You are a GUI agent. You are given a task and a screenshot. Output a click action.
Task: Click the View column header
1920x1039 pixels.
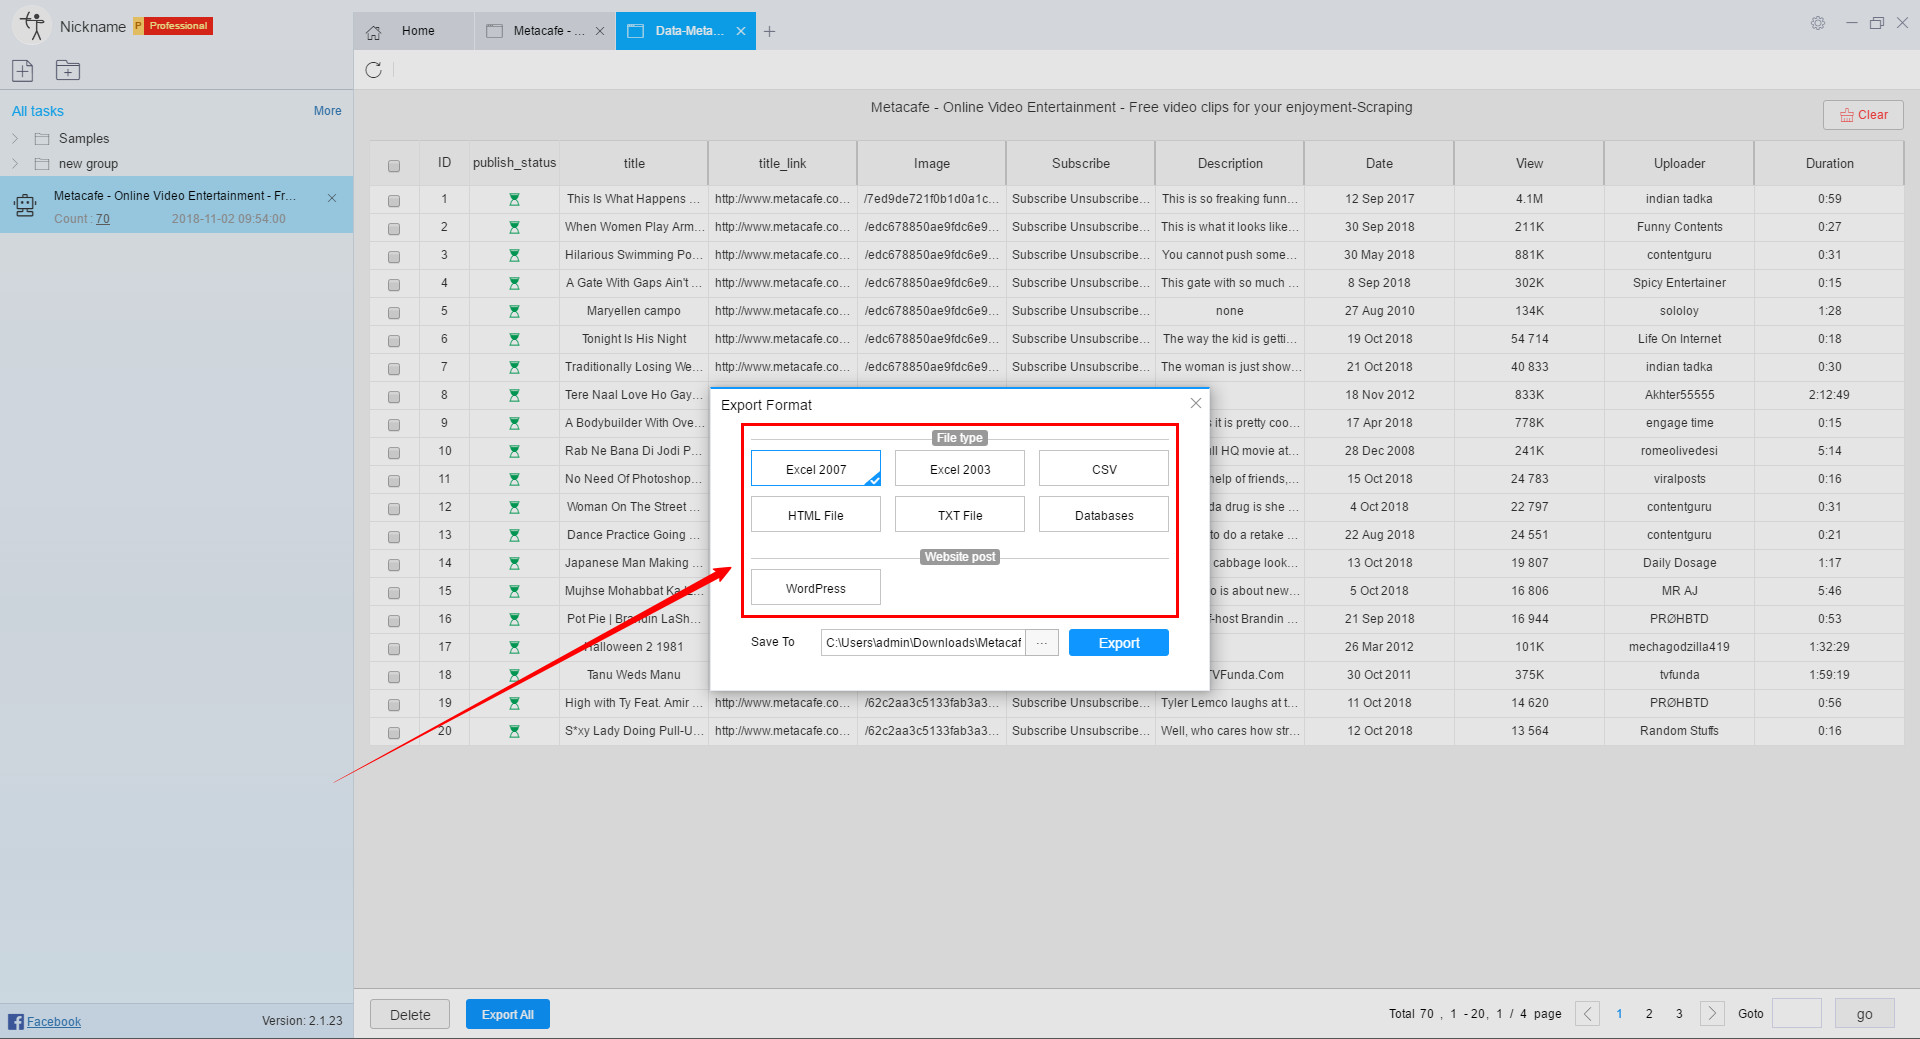coord(1529,163)
